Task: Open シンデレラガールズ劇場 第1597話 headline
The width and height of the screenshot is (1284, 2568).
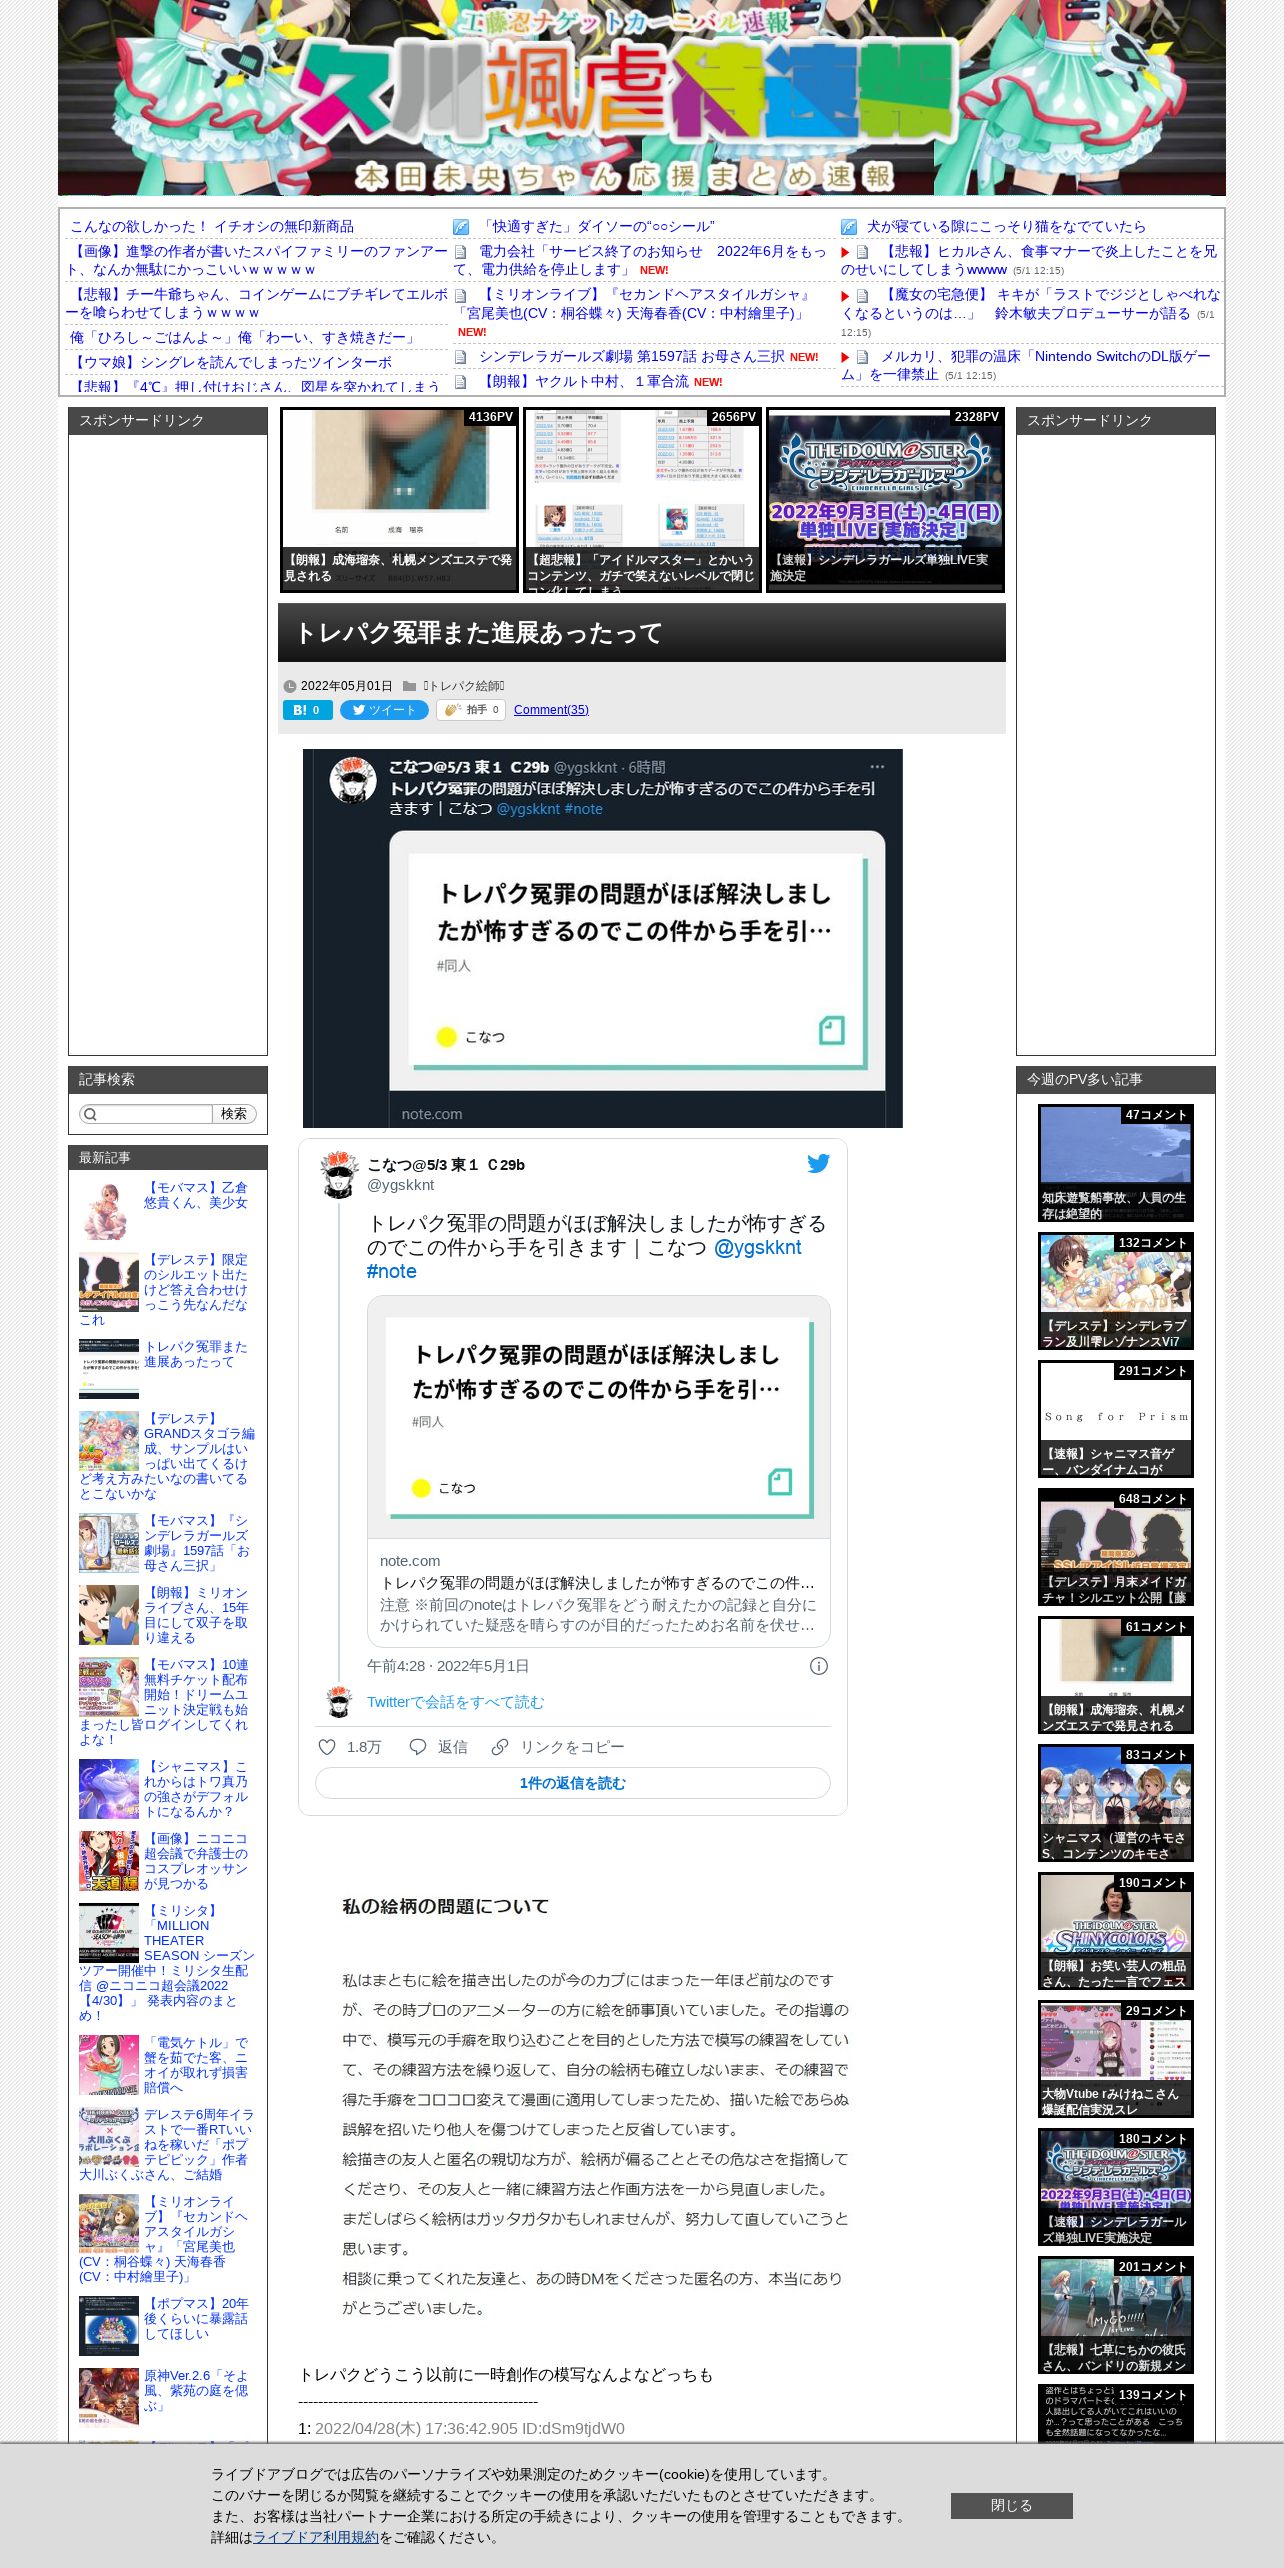Action: tap(632, 357)
